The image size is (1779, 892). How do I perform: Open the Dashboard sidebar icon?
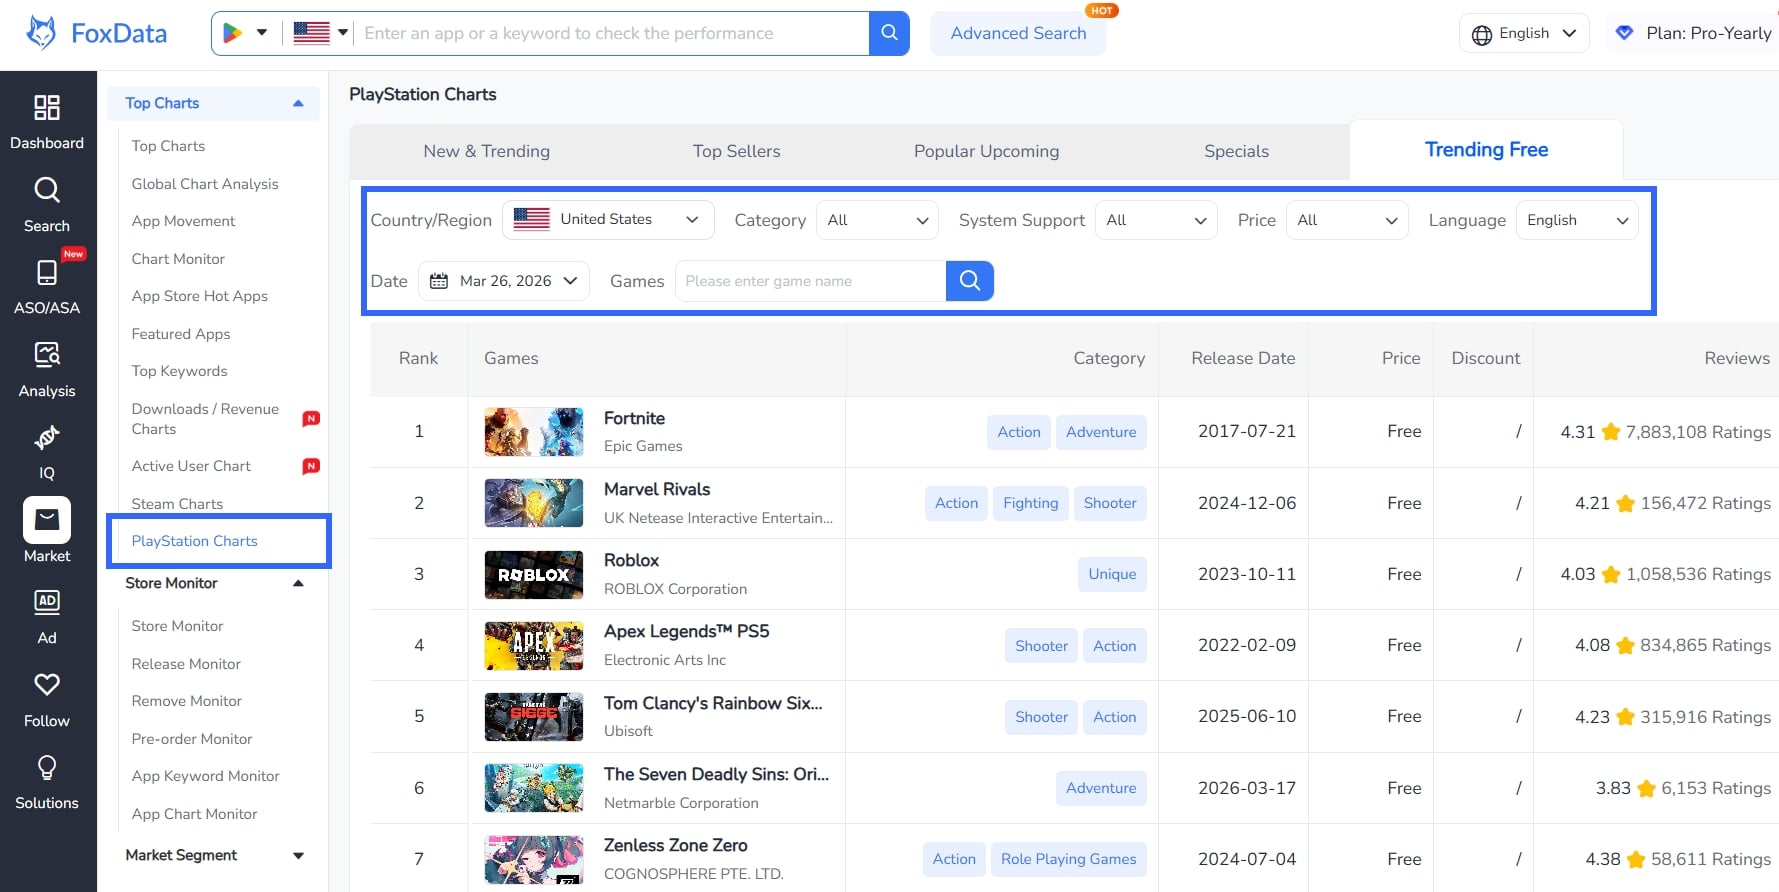pyautogui.click(x=47, y=107)
